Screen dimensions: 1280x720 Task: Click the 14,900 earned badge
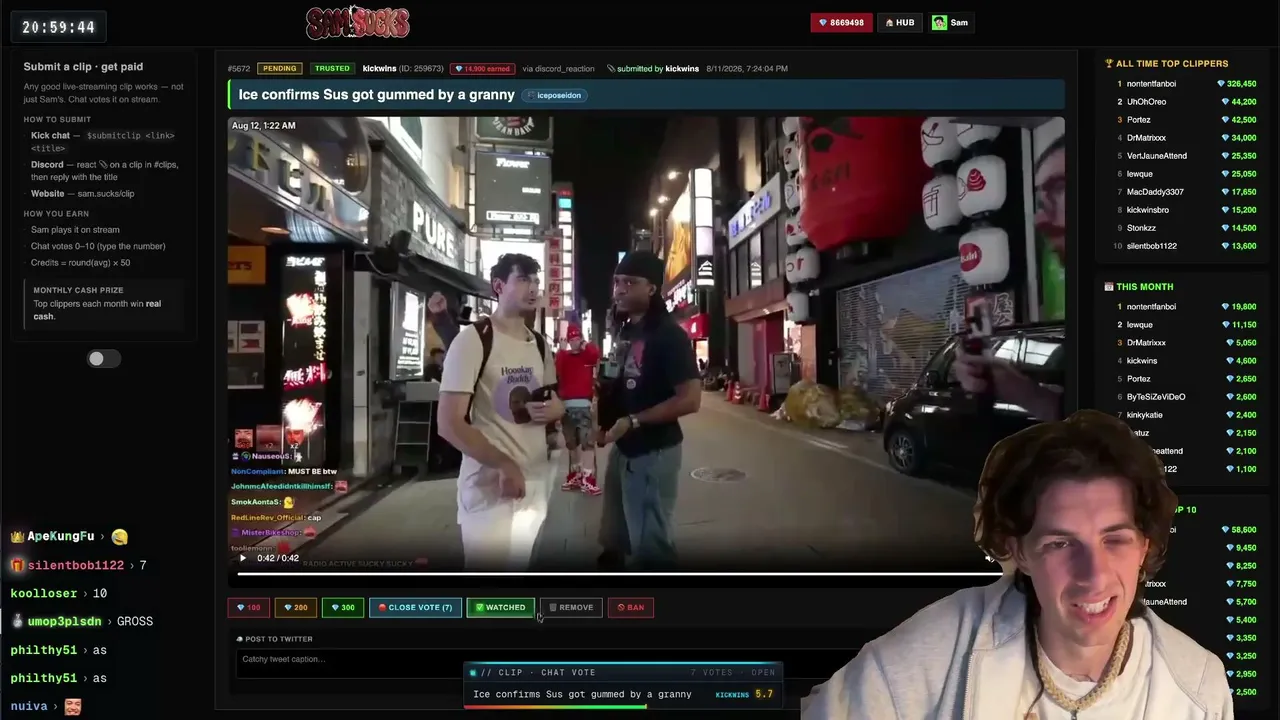pyautogui.click(x=483, y=69)
